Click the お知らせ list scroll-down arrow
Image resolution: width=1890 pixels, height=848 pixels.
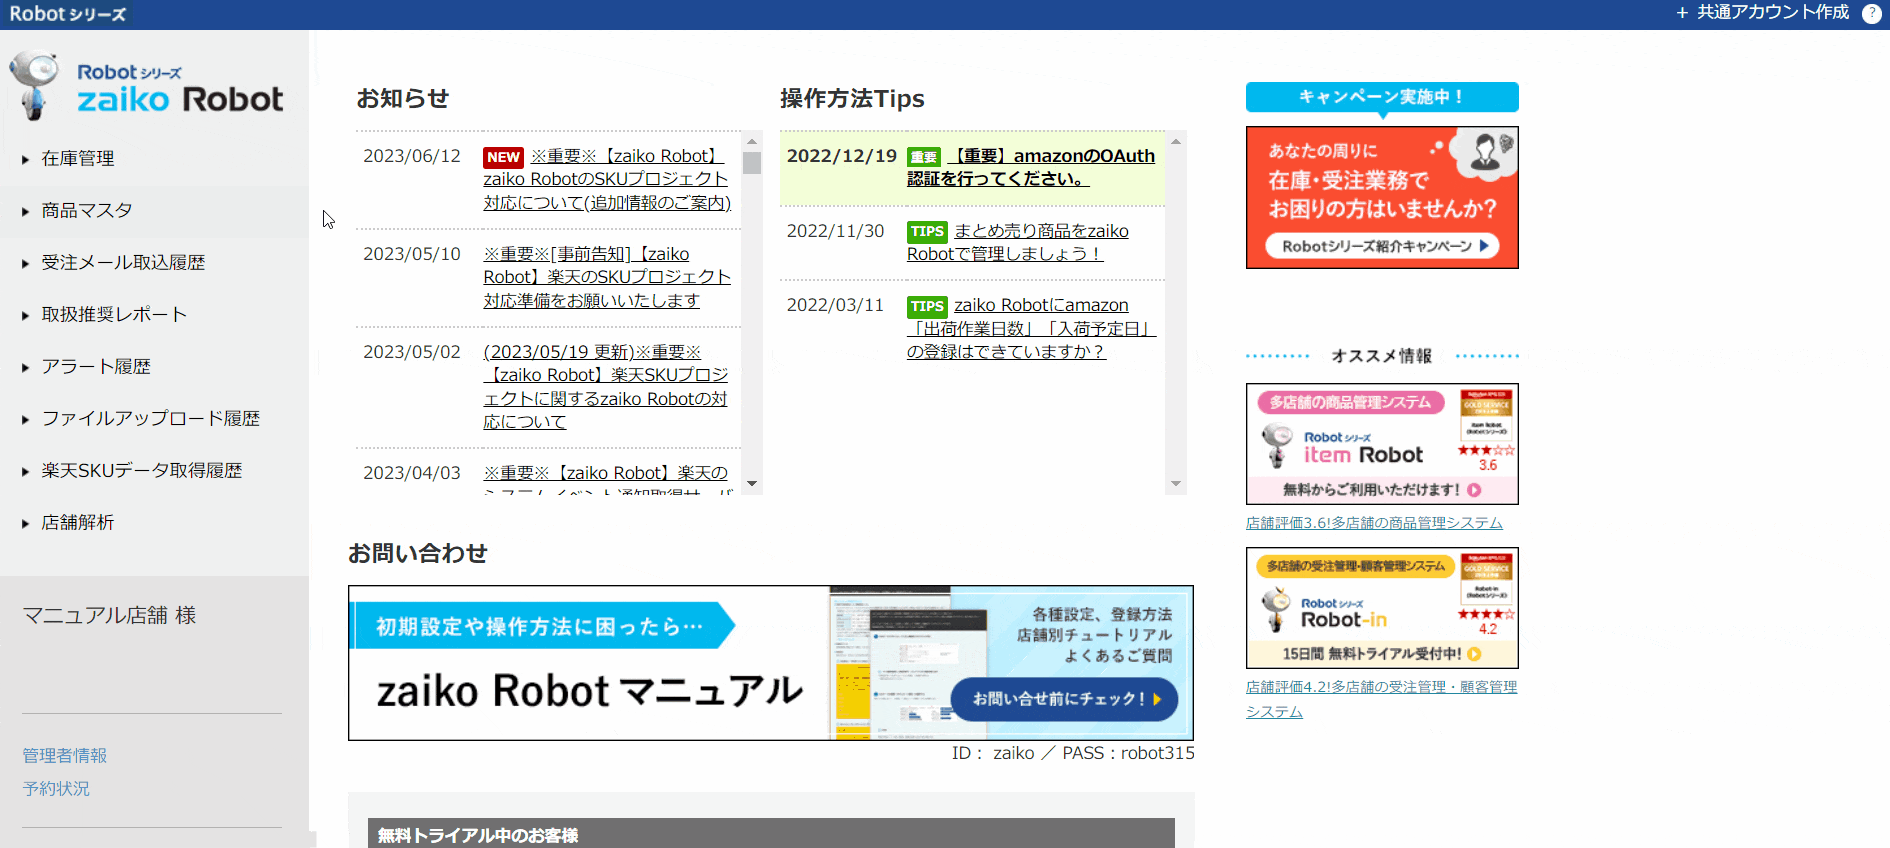752,484
